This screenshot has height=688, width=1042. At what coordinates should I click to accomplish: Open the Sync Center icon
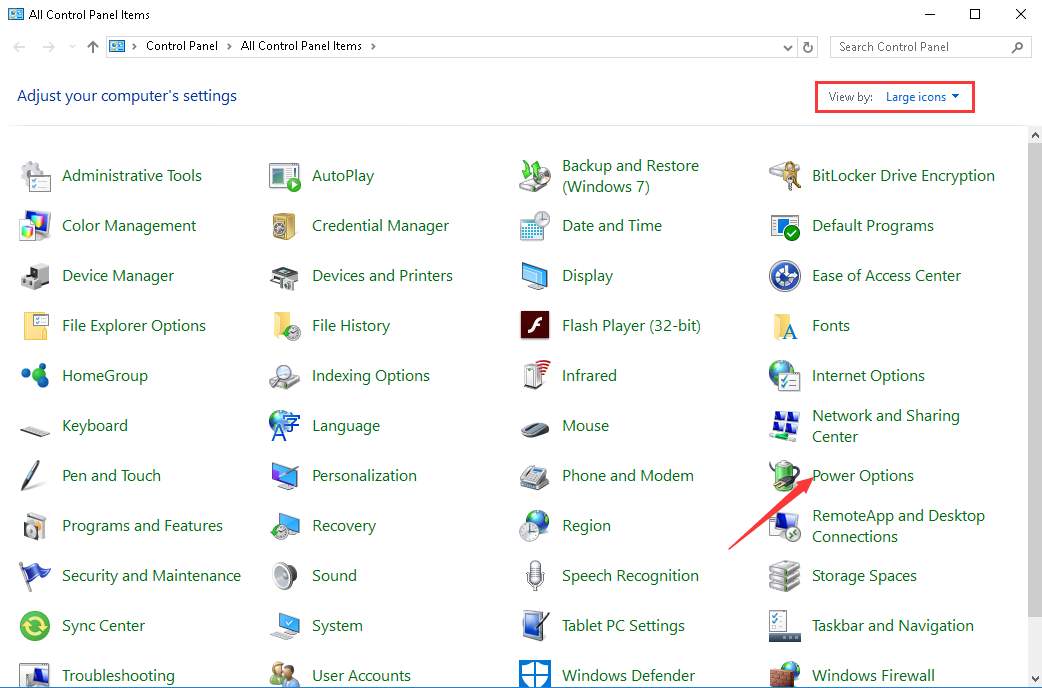pos(35,626)
